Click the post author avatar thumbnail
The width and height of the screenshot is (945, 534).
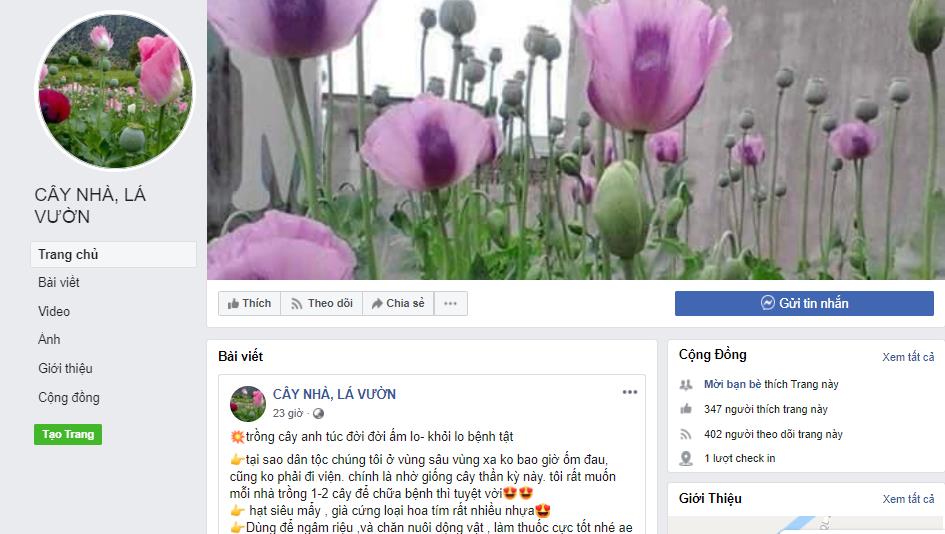(248, 403)
